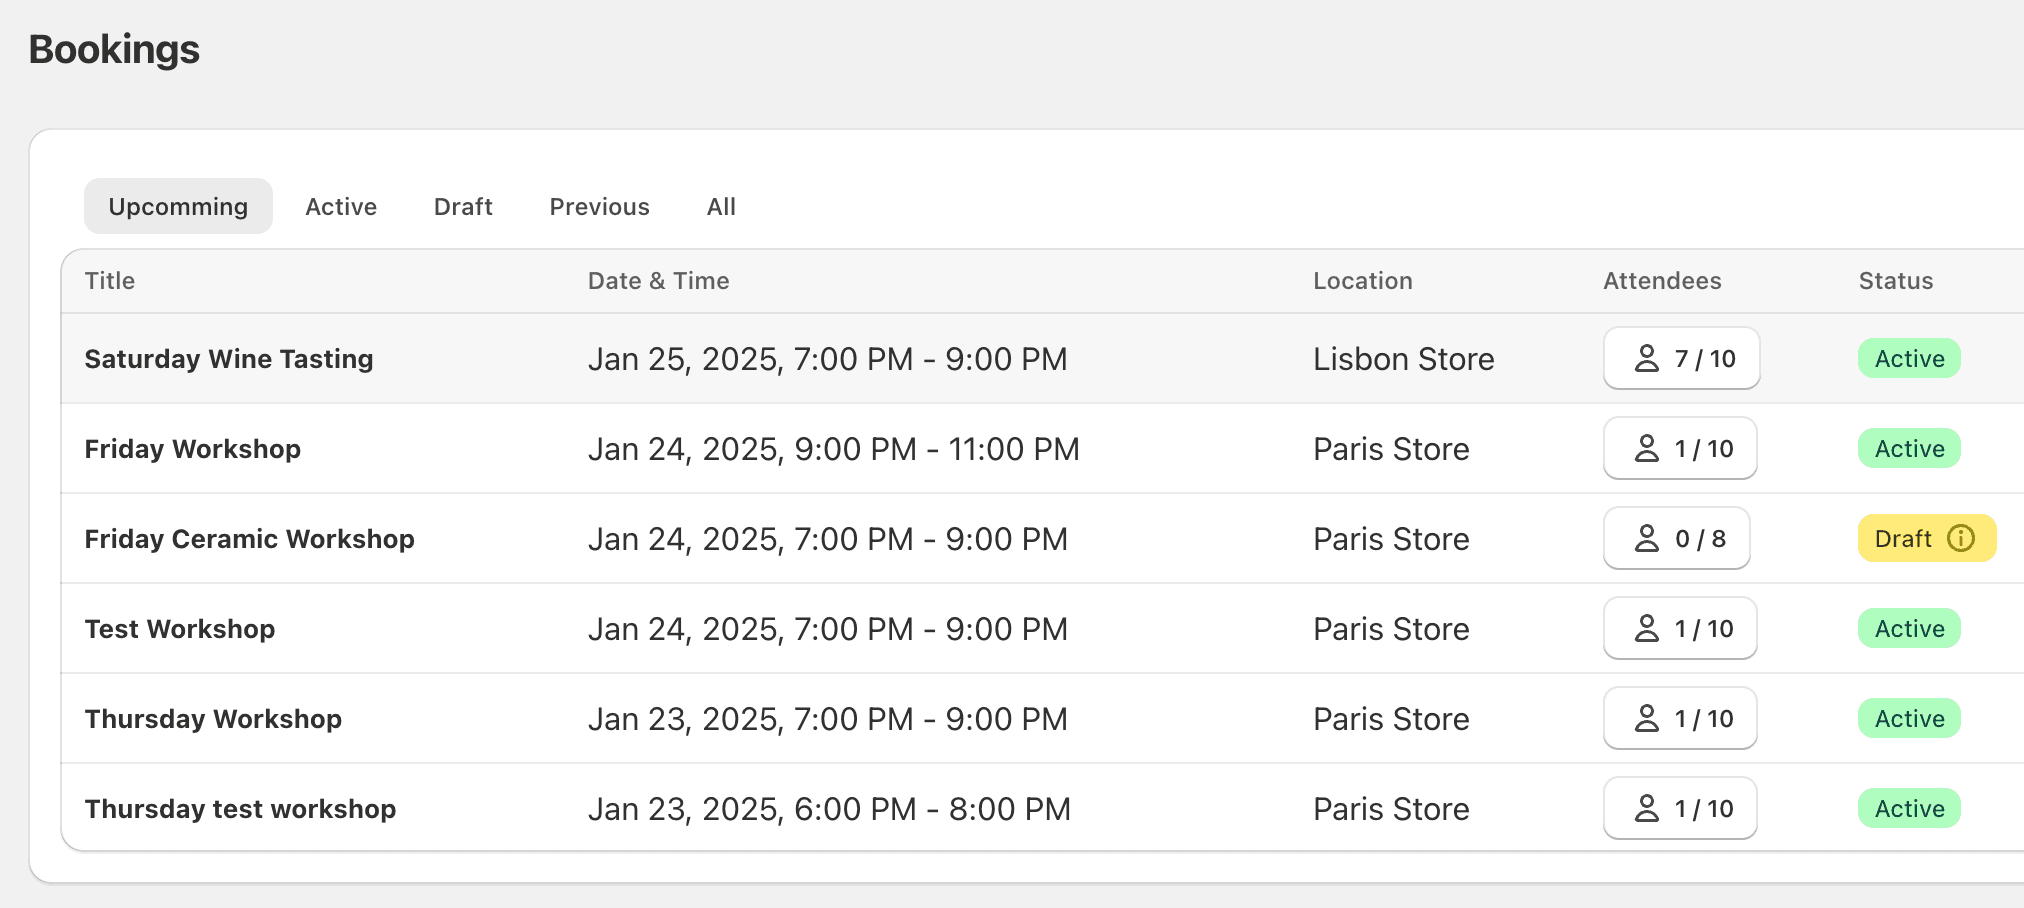2024x908 pixels.
Task: Click the Draft status badge
Action: pyautogui.click(x=1904, y=538)
